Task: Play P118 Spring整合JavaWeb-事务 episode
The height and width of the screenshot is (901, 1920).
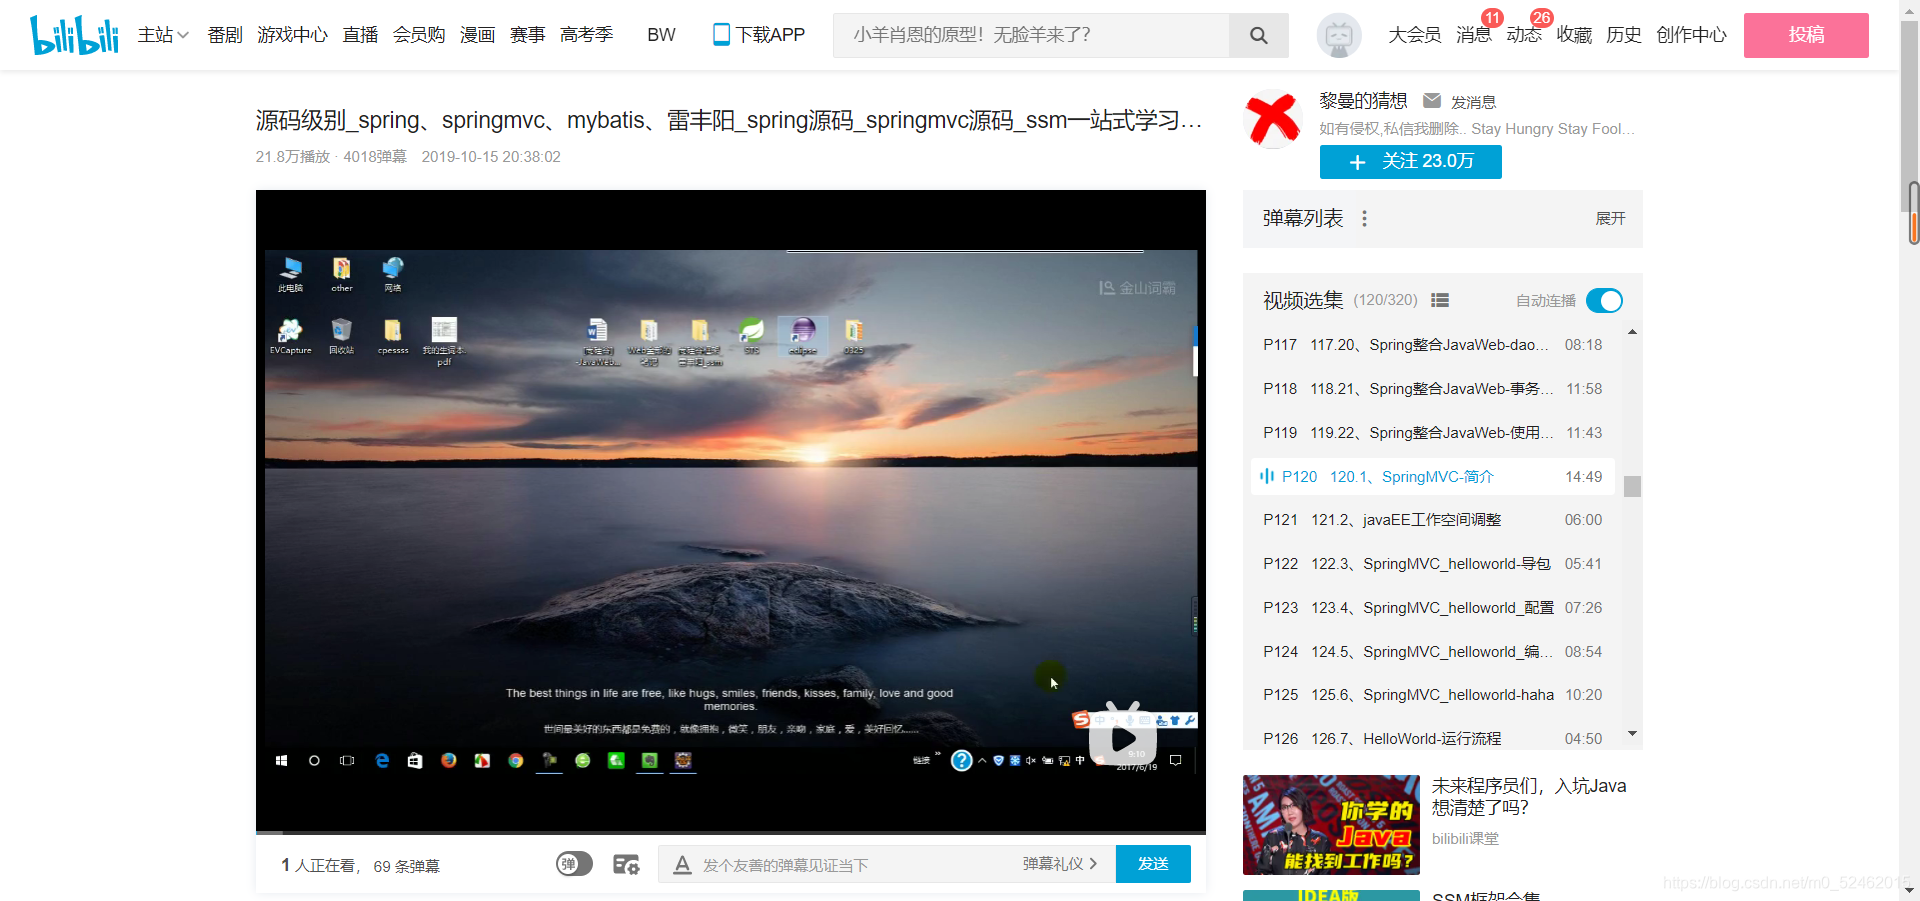Action: point(1432,389)
